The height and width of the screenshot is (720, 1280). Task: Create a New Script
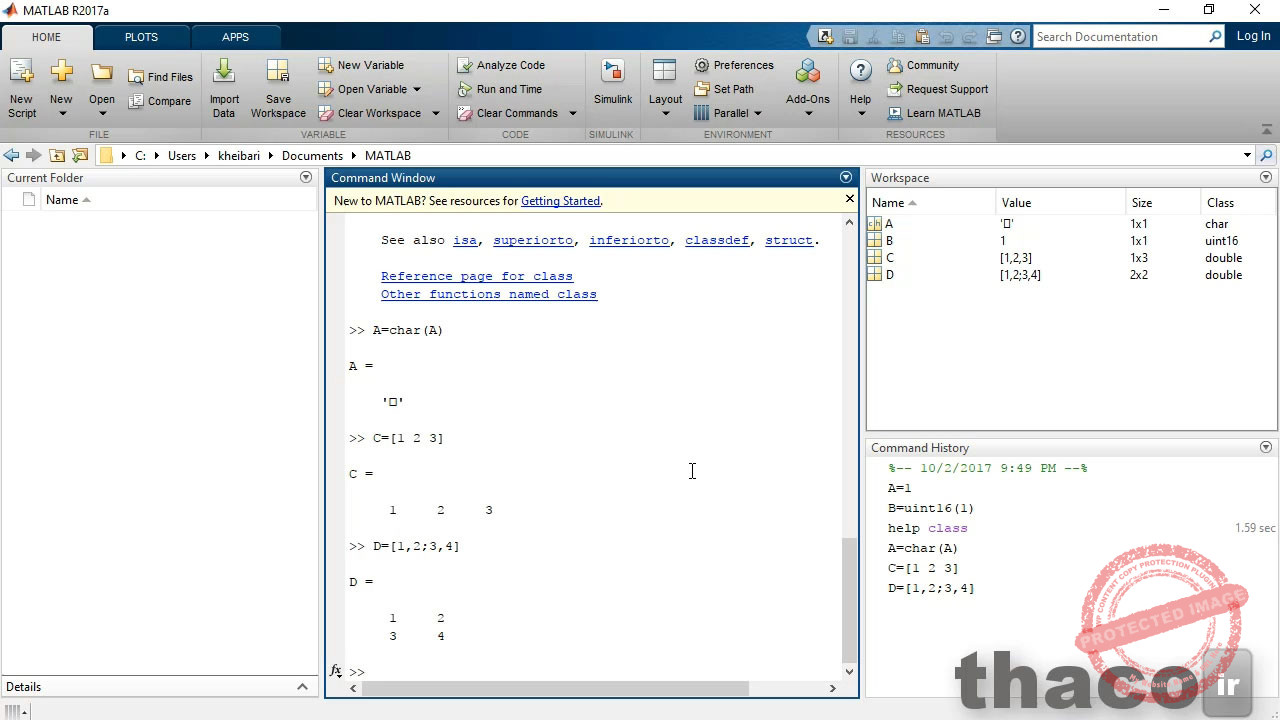tap(21, 88)
